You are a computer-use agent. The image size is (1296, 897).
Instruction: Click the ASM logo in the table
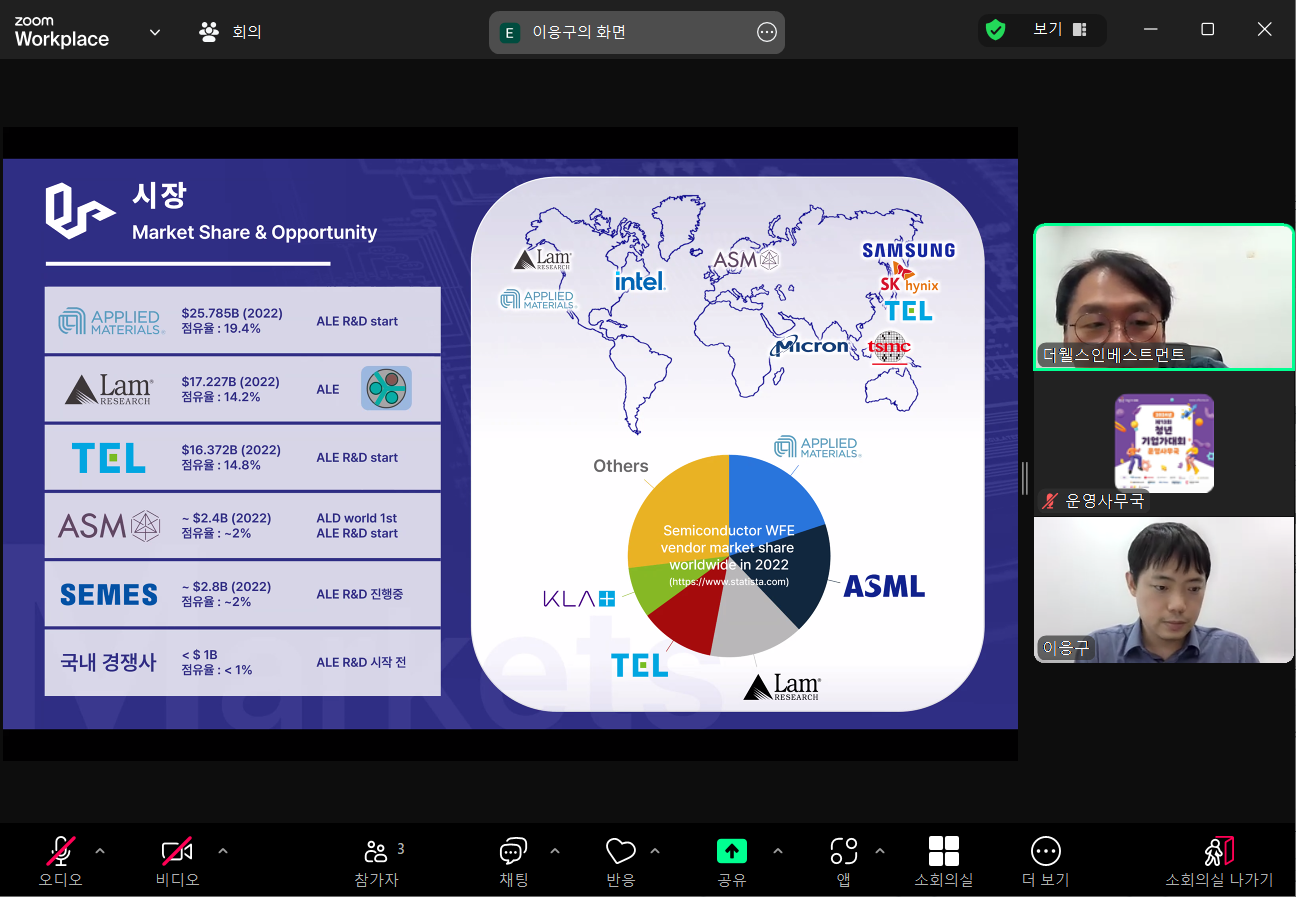[109, 526]
